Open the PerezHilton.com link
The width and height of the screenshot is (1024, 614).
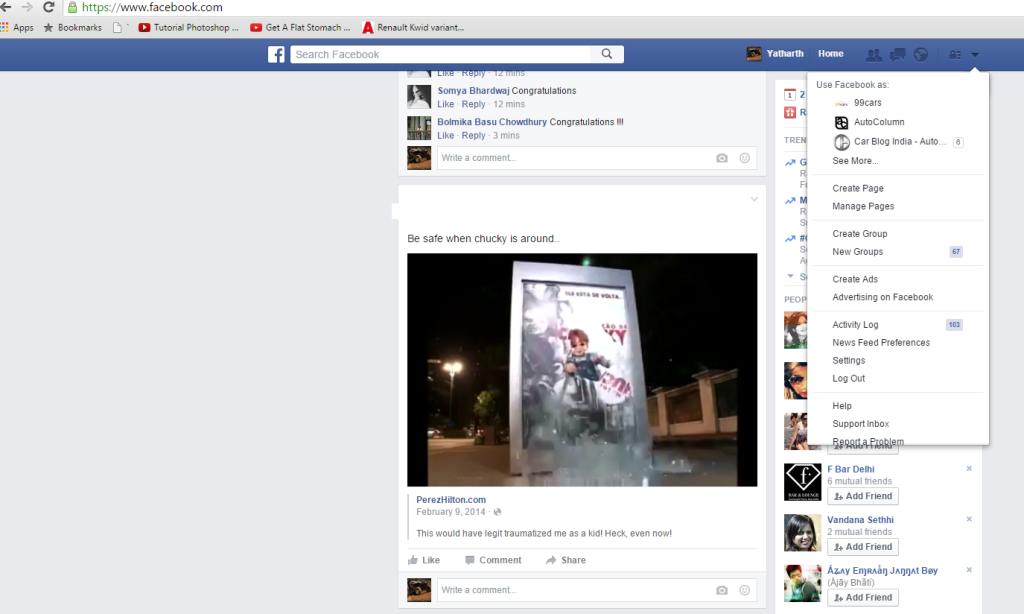click(451, 499)
